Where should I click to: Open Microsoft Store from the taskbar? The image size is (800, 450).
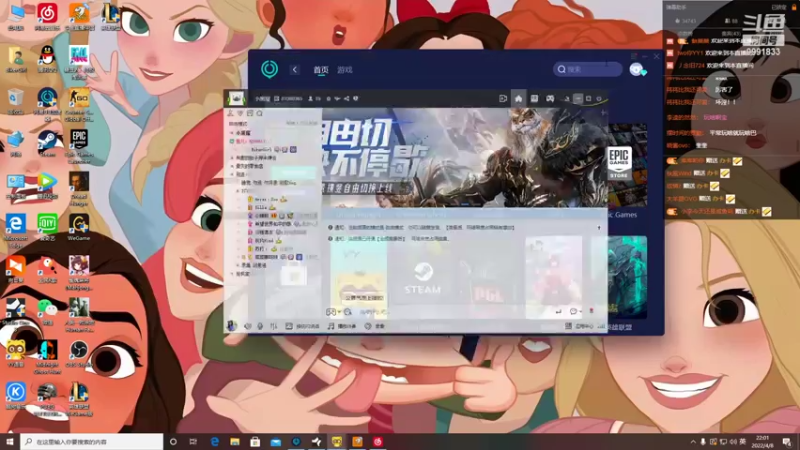255,441
